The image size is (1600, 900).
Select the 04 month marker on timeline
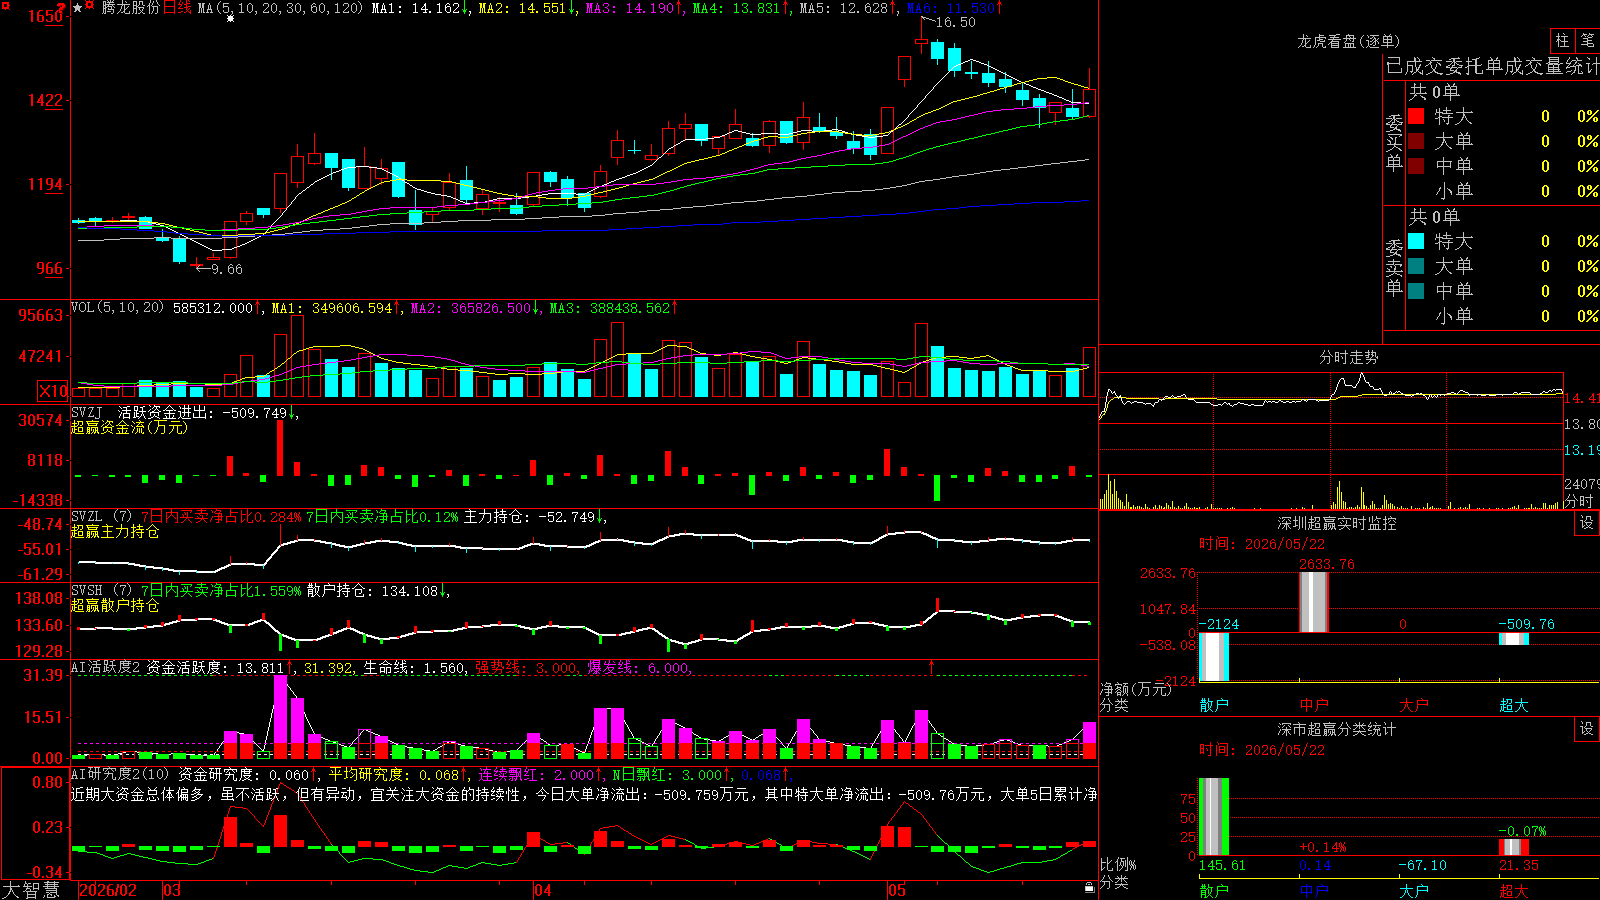point(543,890)
